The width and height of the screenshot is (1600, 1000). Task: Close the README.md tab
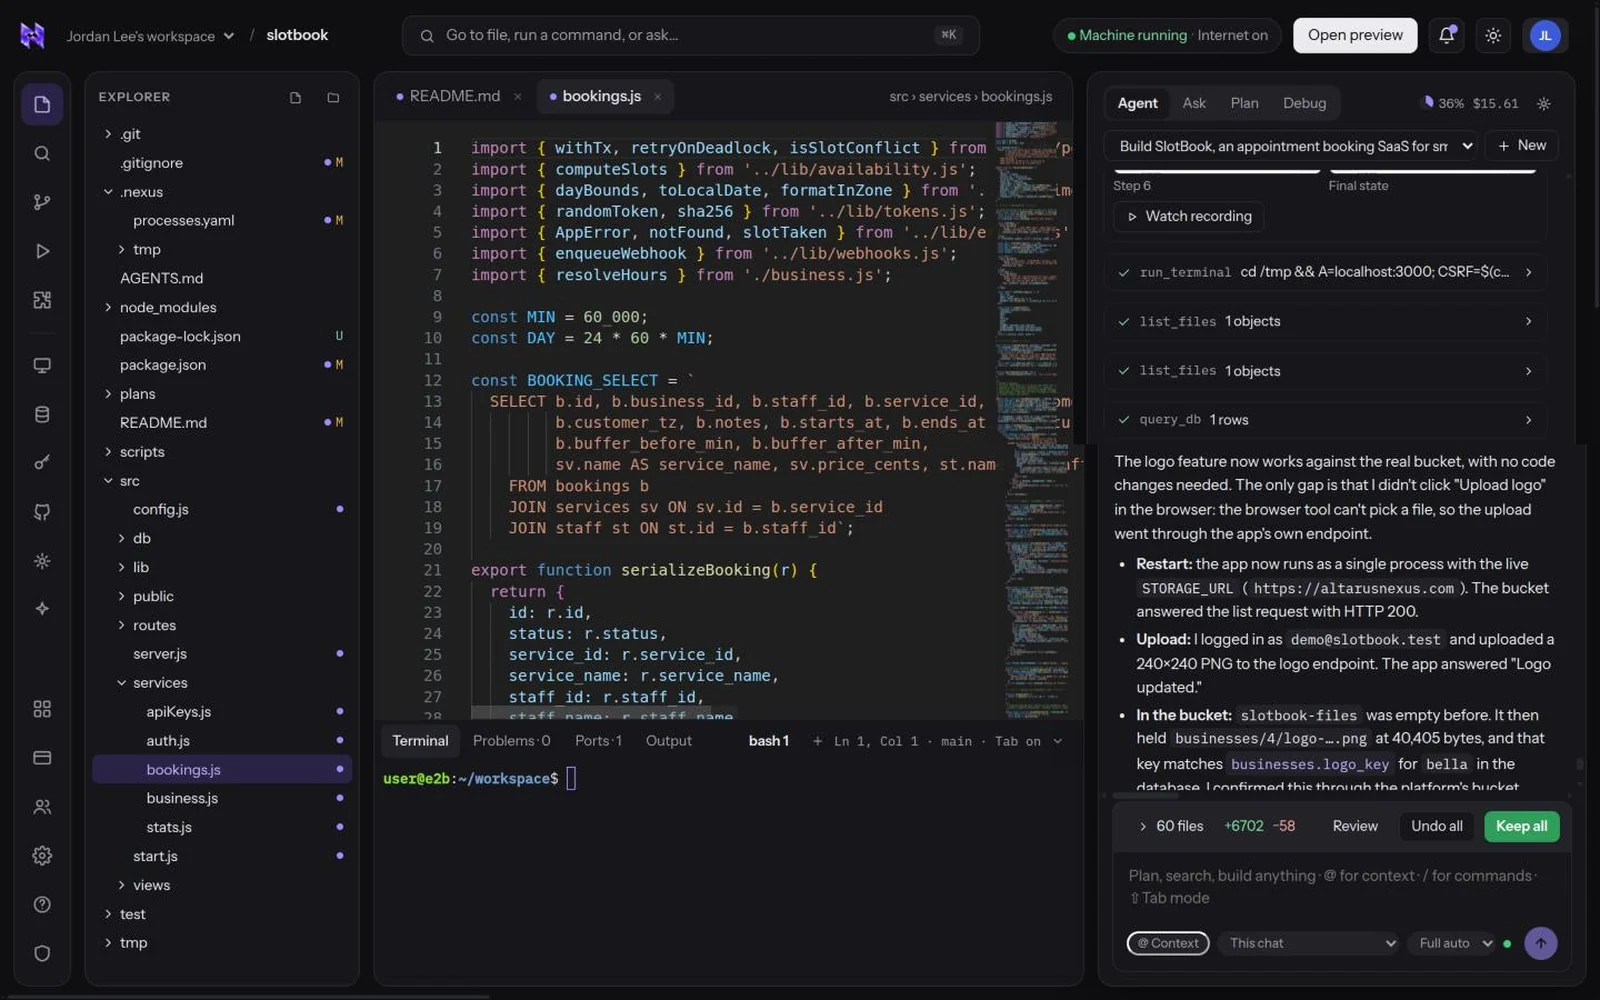517,96
